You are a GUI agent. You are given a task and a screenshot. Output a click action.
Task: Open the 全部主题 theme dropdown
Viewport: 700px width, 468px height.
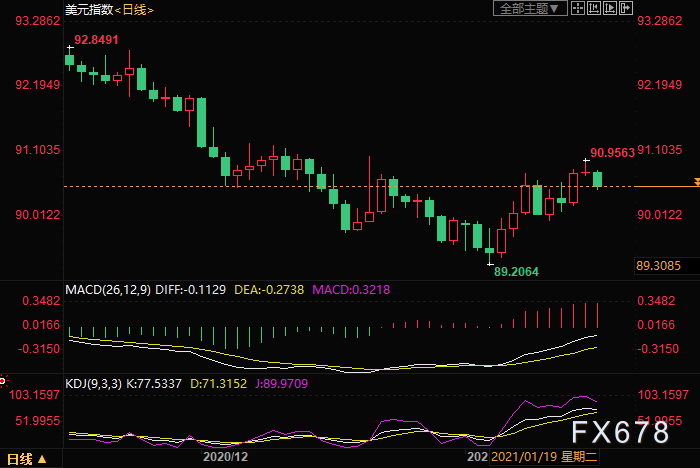pos(531,8)
